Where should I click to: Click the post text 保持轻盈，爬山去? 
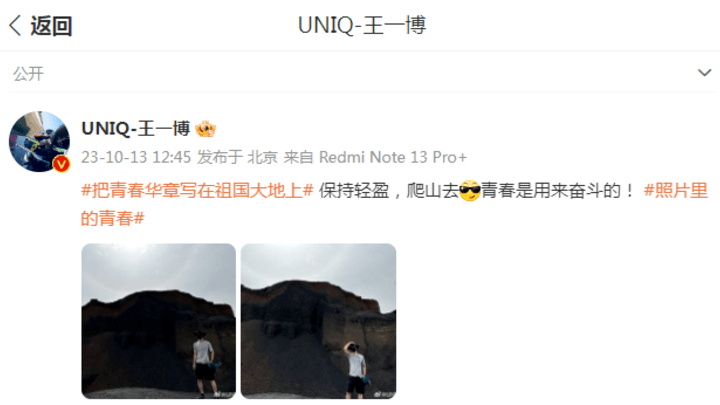389,190
